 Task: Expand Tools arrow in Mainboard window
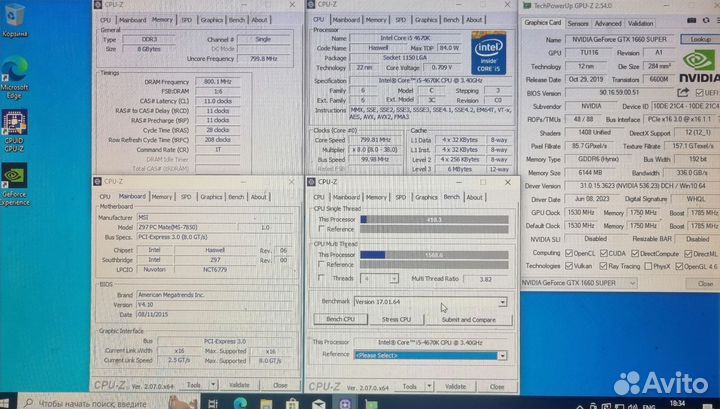pyautogui.click(x=214, y=385)
